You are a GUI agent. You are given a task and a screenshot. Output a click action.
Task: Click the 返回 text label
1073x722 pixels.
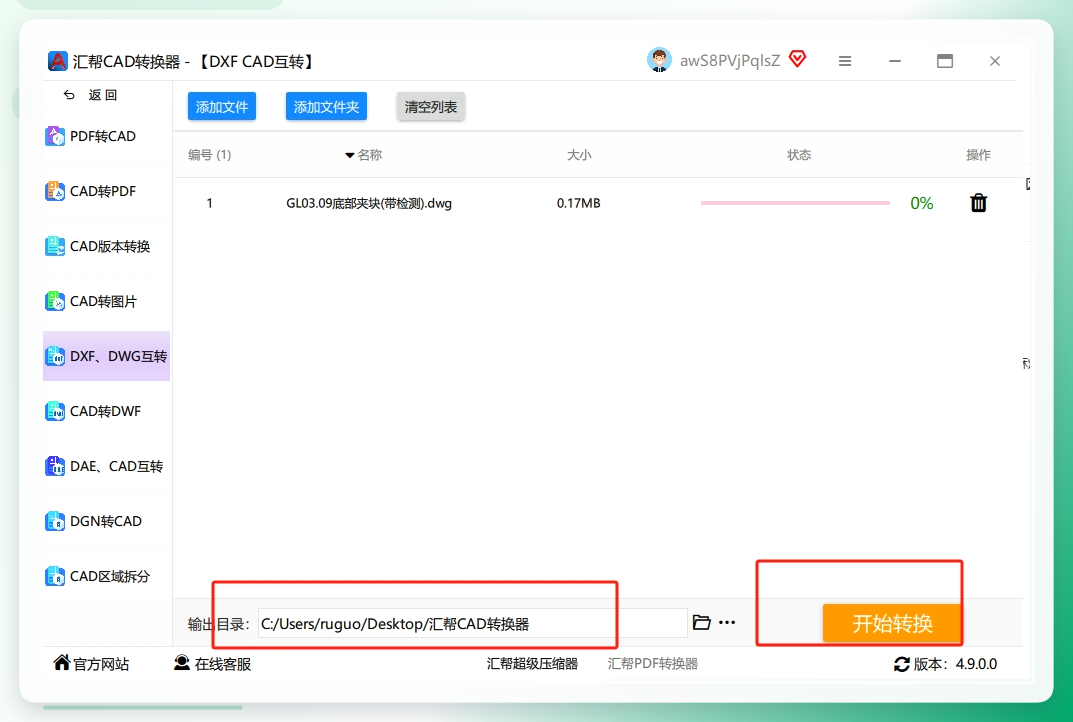tap(103, 95)
